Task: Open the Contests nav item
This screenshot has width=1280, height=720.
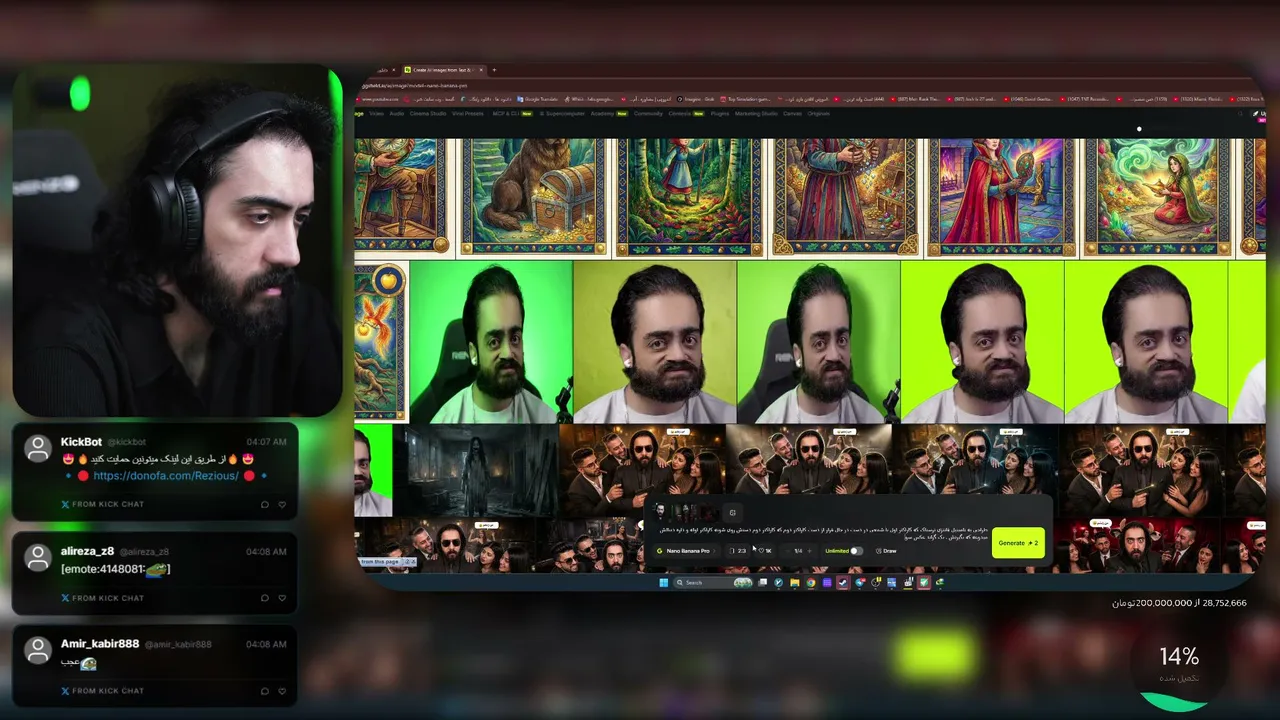Action: point(685,114)
